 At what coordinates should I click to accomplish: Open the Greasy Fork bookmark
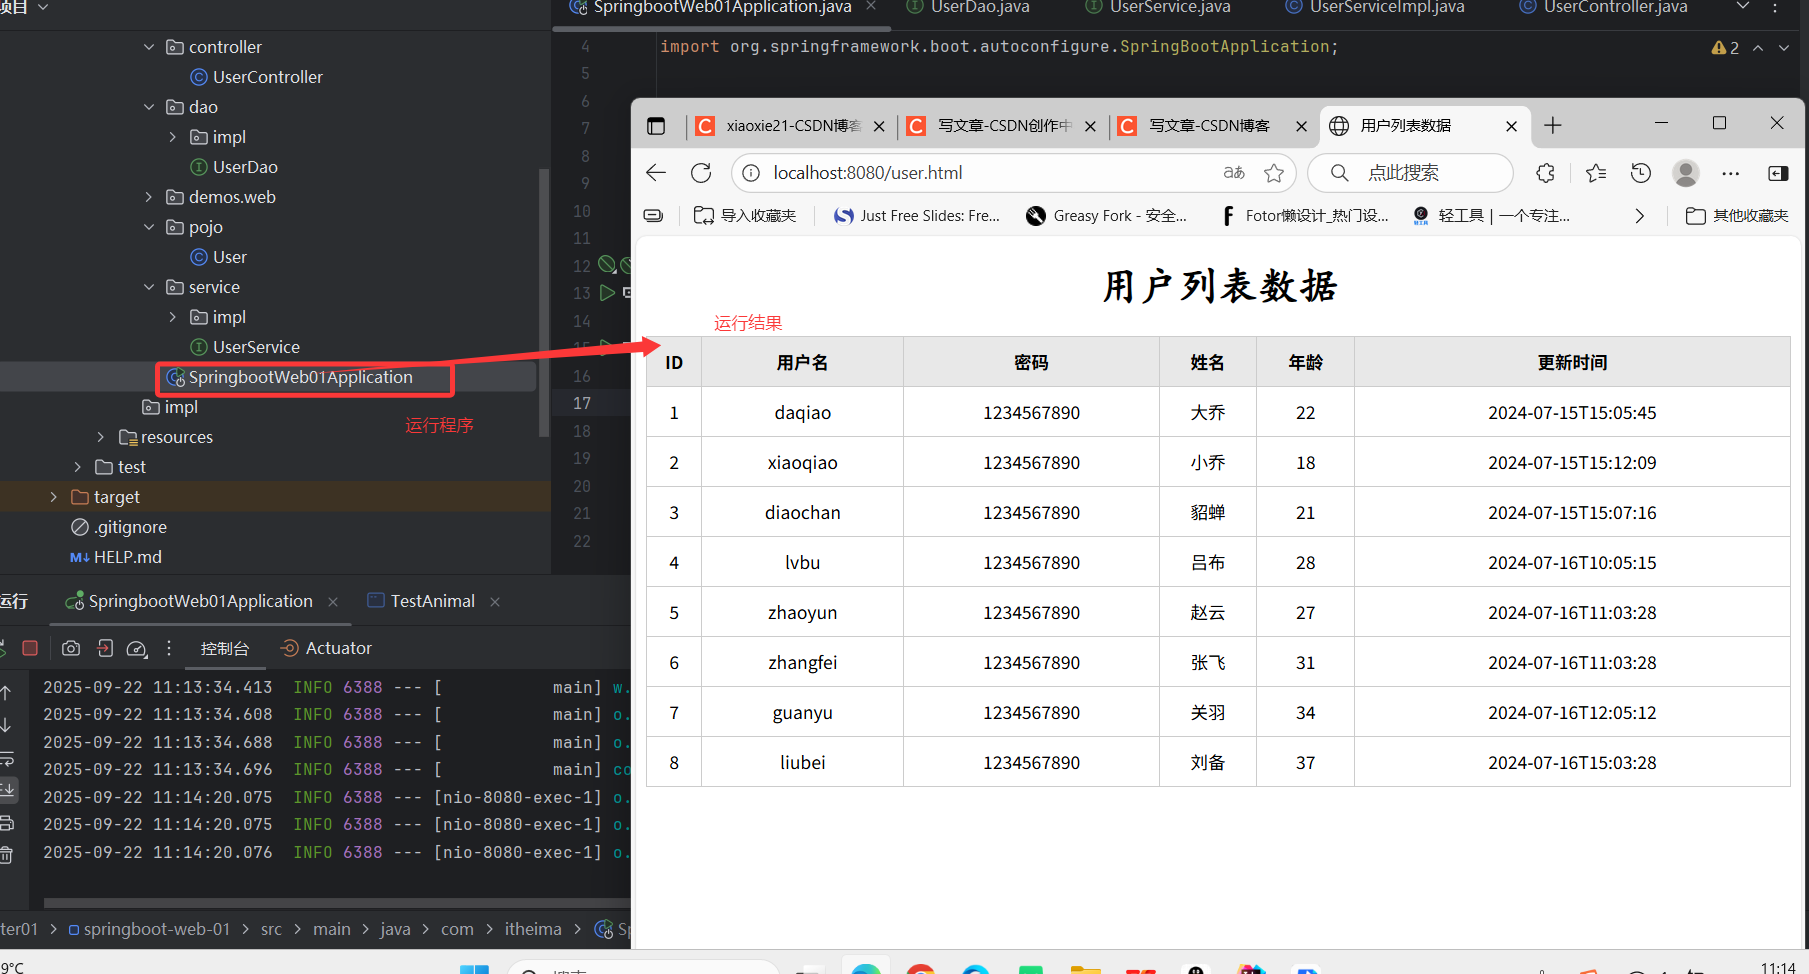pos(1106,215)
